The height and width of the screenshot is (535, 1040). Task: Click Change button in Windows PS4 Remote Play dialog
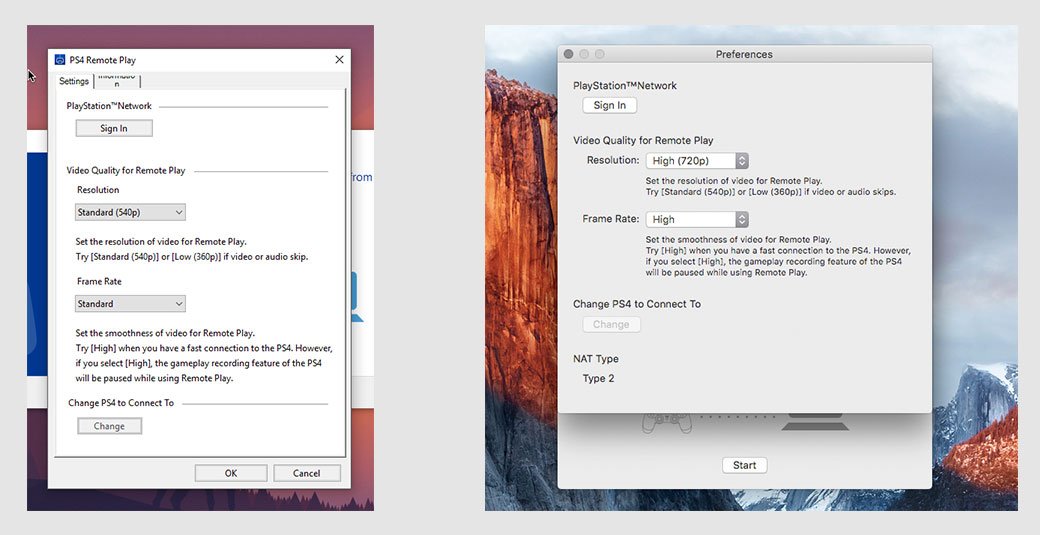click(x=109, y=426)
